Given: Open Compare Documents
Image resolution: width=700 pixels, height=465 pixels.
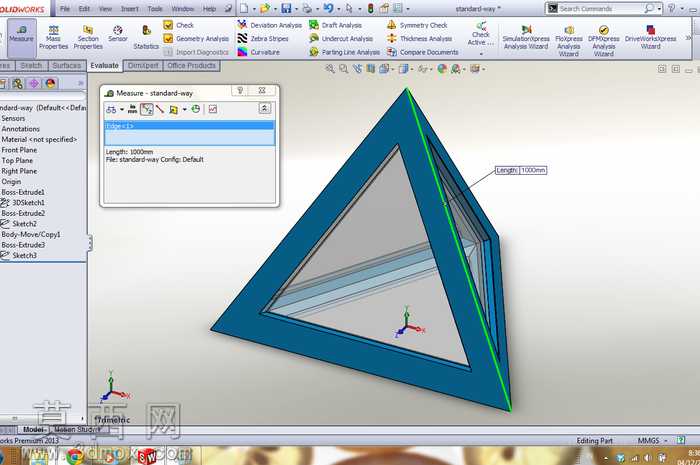Looking at the screenshot, I should coord(423,52).
